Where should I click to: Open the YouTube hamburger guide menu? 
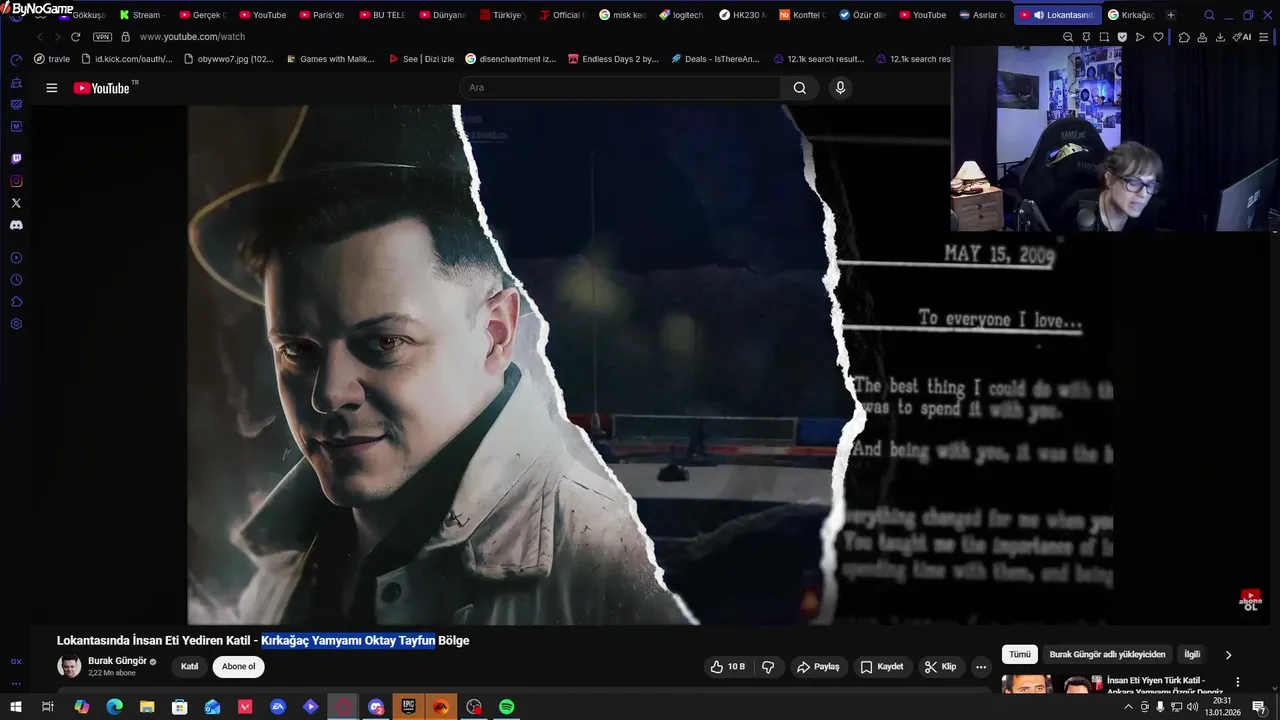point(52,88)
